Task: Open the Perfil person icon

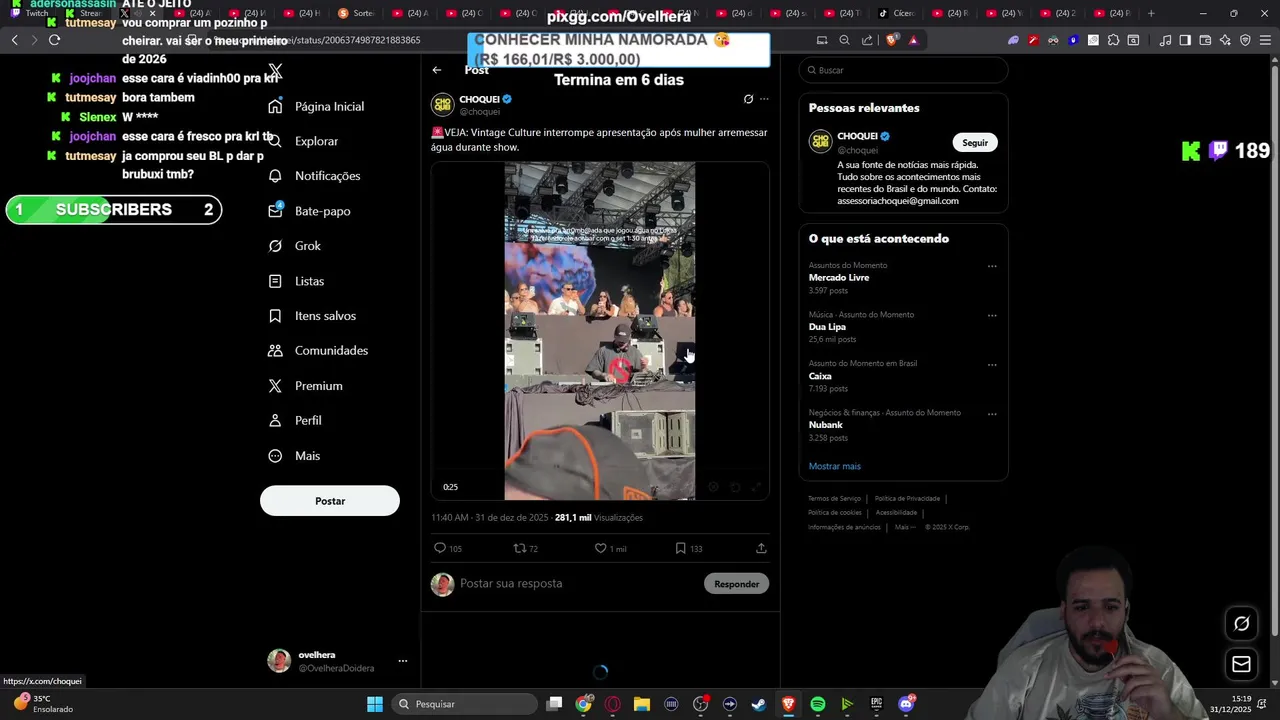Action: pos(275,421)
